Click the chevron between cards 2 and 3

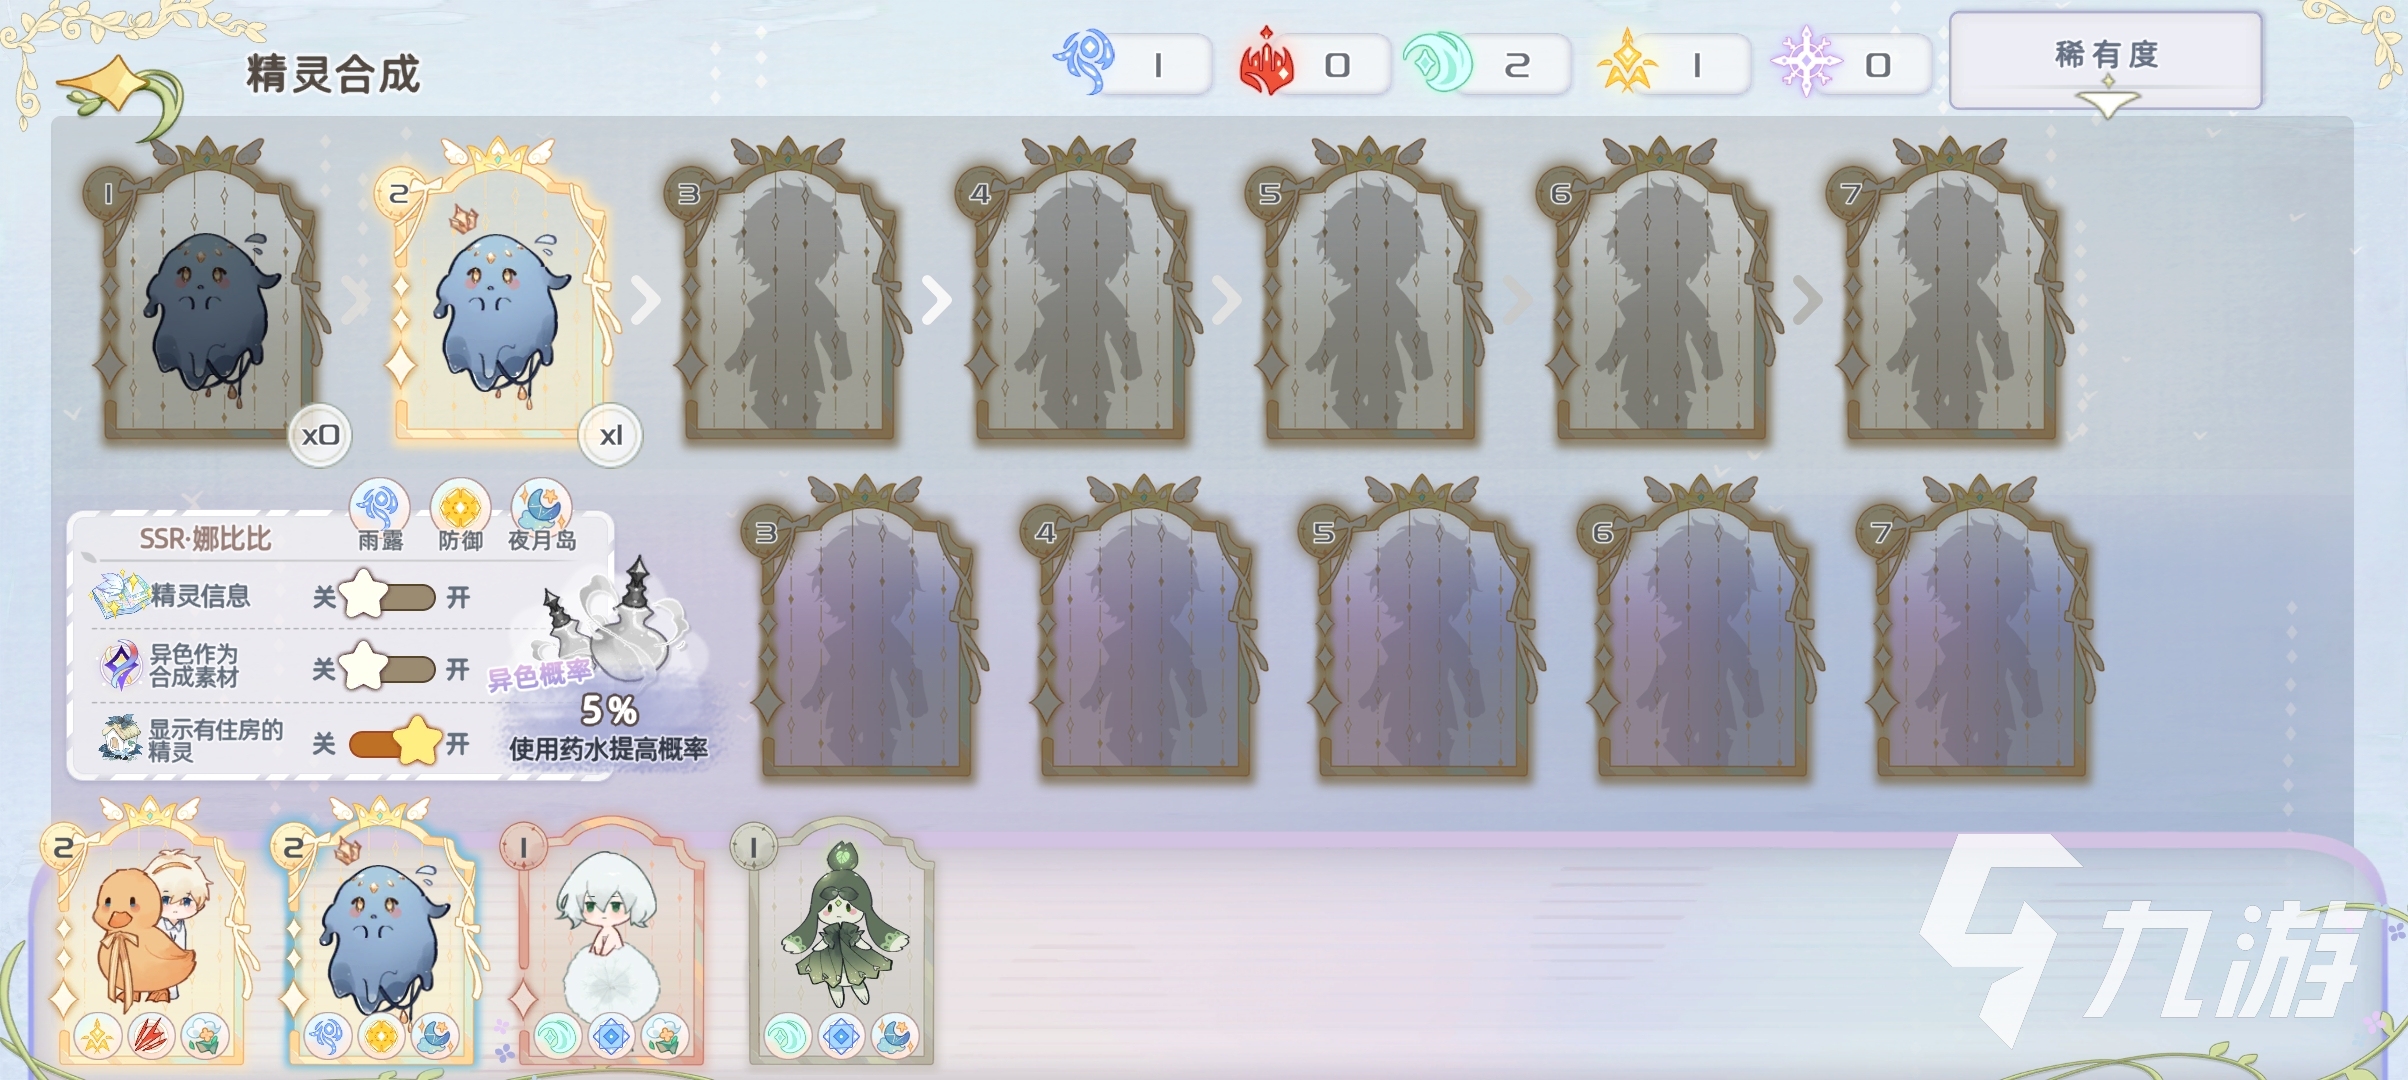tap(645, 299)
